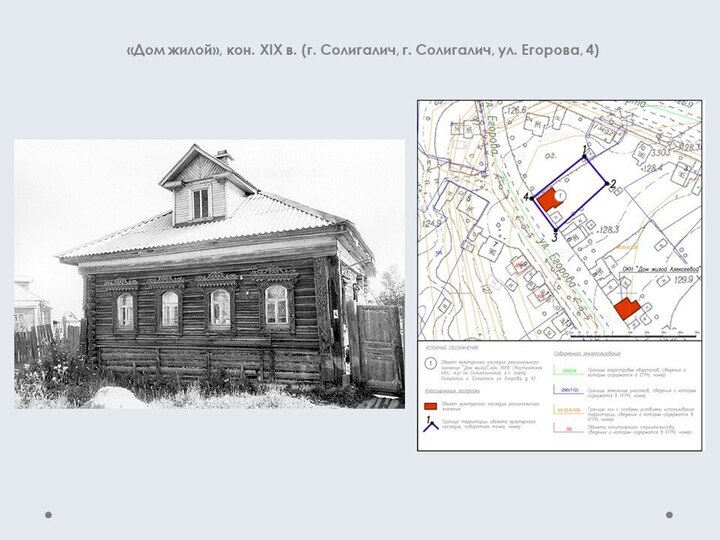The image size is (720, 540).
Task: Click the green 'cadastral quarter' line sample in the legend
Action: pyautogui.click(x=568, y=370)
